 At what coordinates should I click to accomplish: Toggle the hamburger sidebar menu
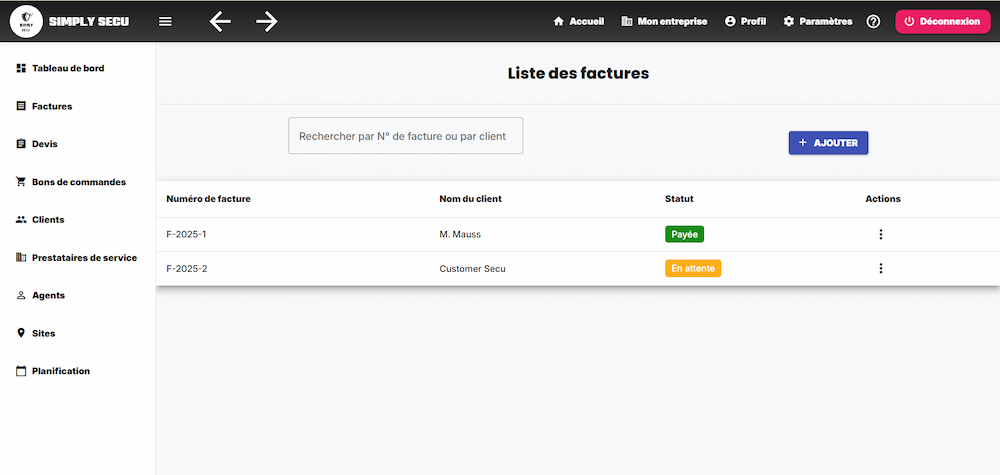point(165,21)
